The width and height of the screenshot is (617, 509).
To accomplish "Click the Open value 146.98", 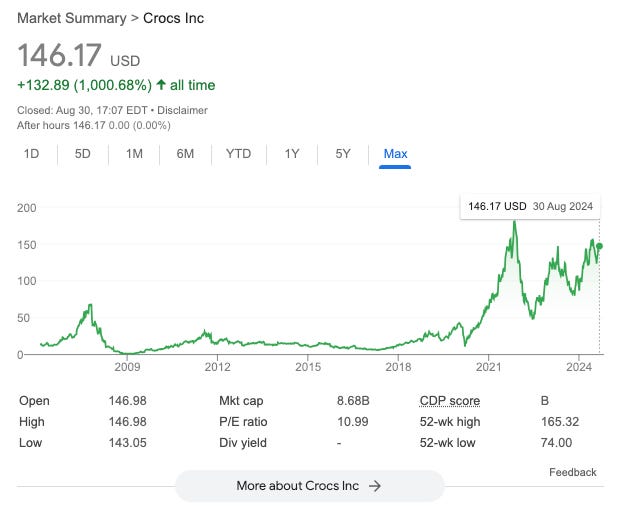I will pos(127,401).
